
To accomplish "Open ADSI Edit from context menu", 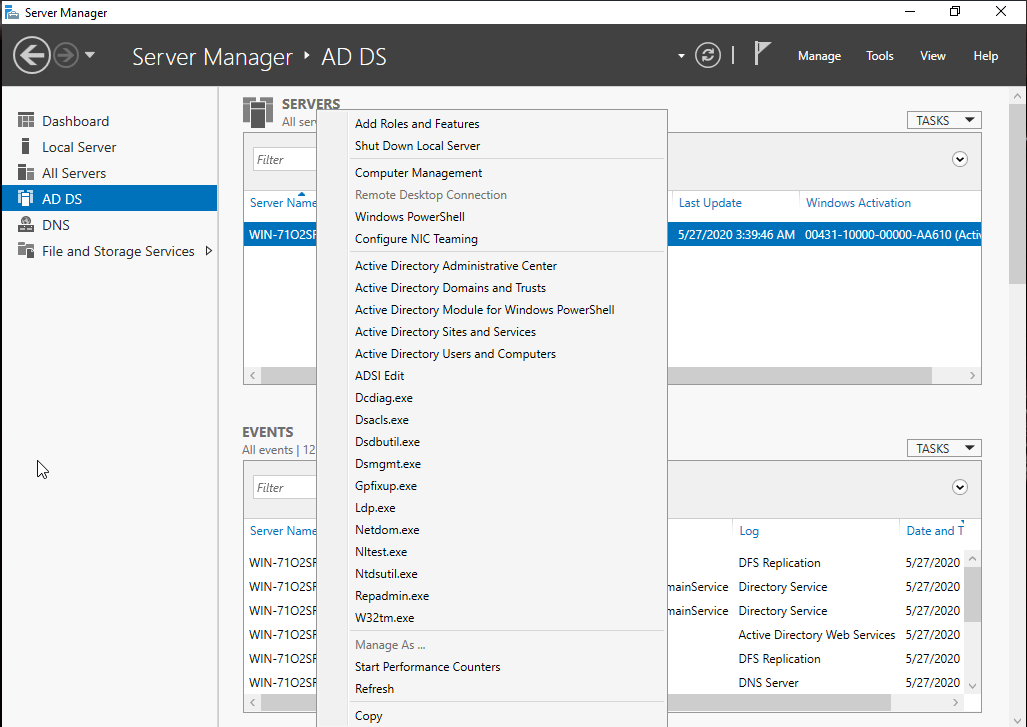I will click(380, 376).
